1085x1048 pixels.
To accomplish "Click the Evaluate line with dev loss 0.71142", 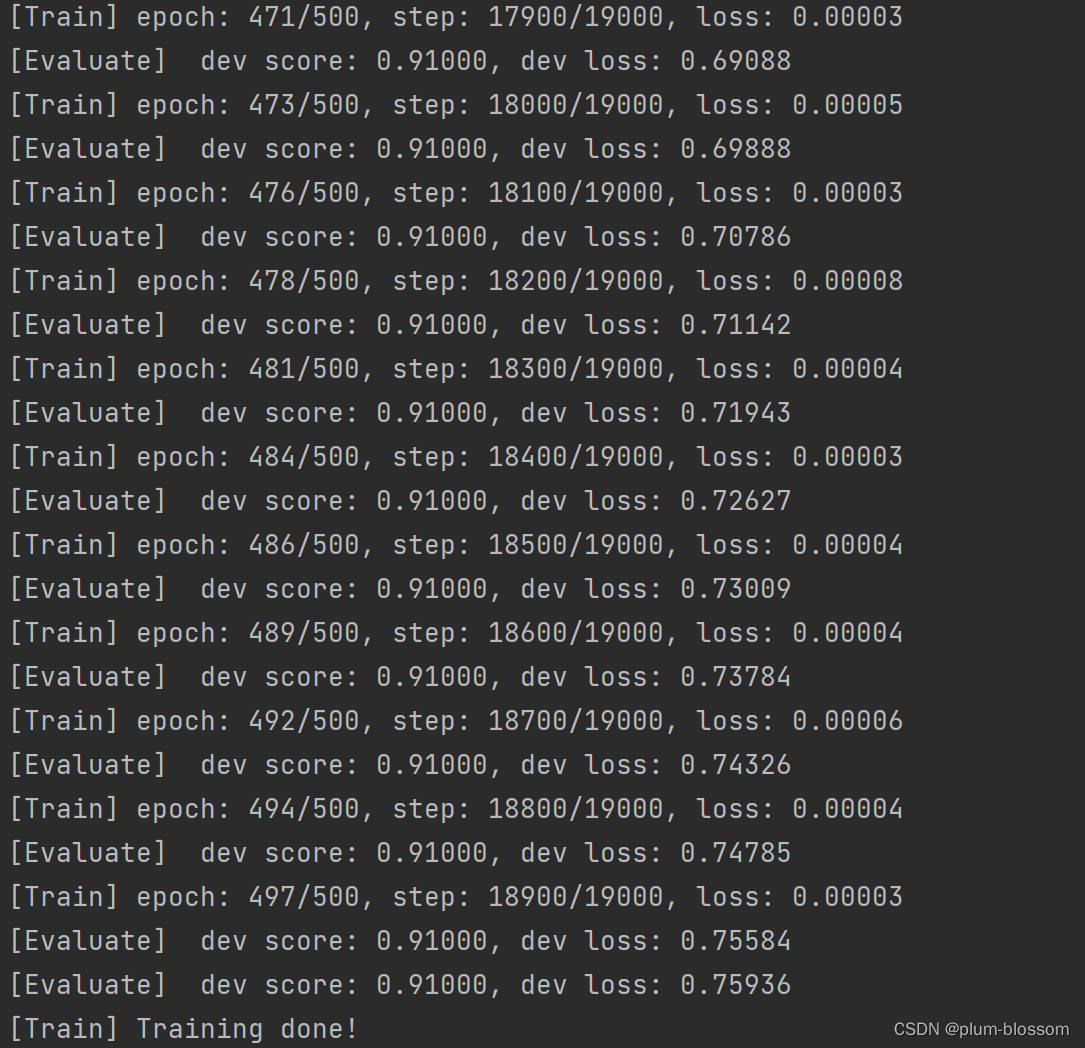I will click(x=400, y=324).
